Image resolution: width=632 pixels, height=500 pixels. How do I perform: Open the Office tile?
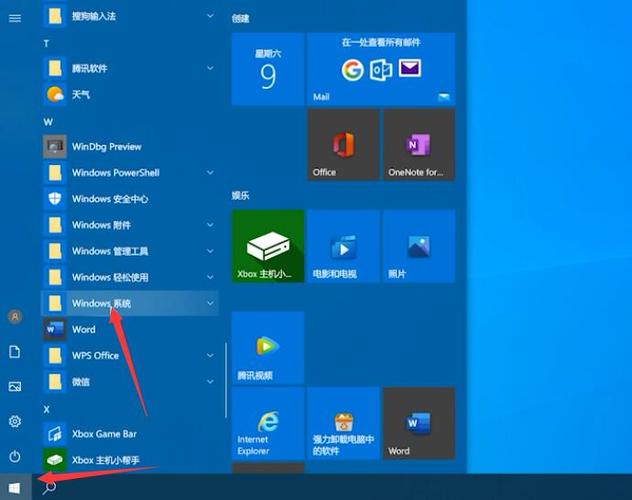343,145
